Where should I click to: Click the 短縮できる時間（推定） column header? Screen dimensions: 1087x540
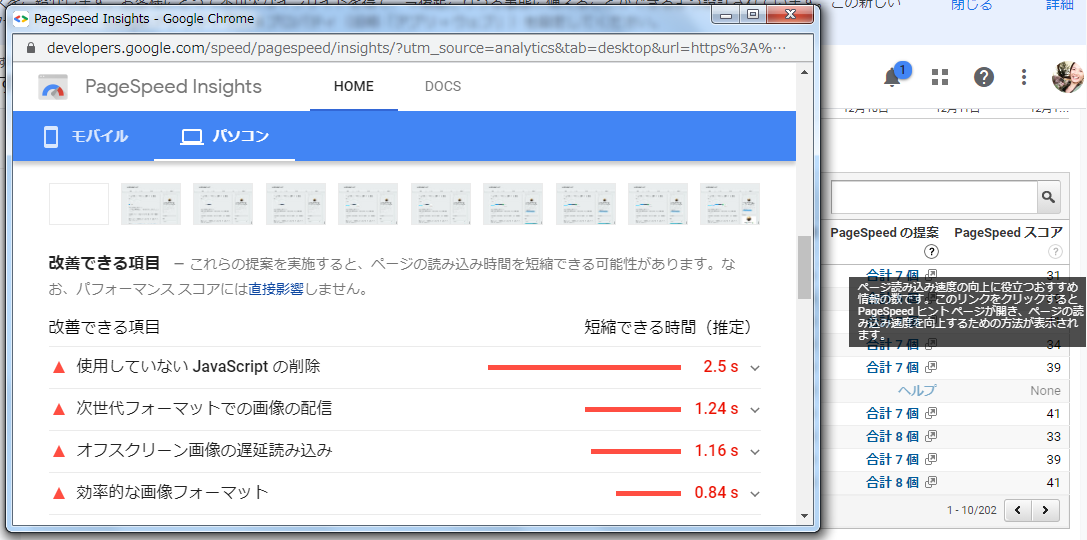668,326
